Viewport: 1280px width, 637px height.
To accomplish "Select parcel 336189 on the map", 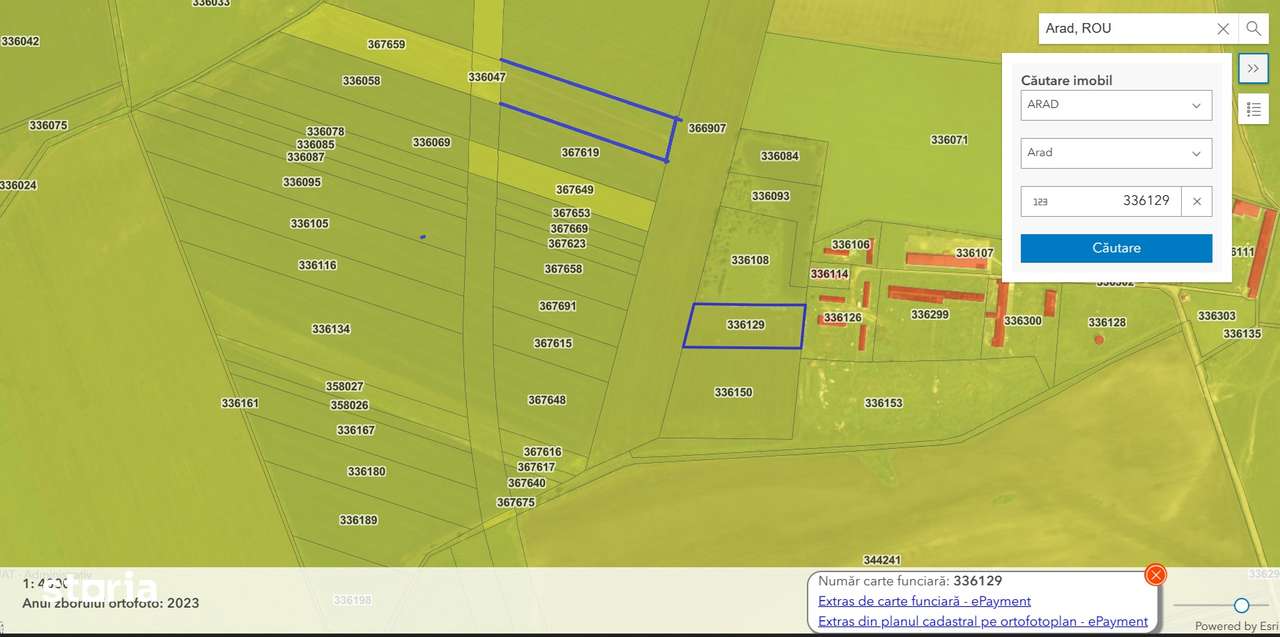I will click(x=358, y=521).
